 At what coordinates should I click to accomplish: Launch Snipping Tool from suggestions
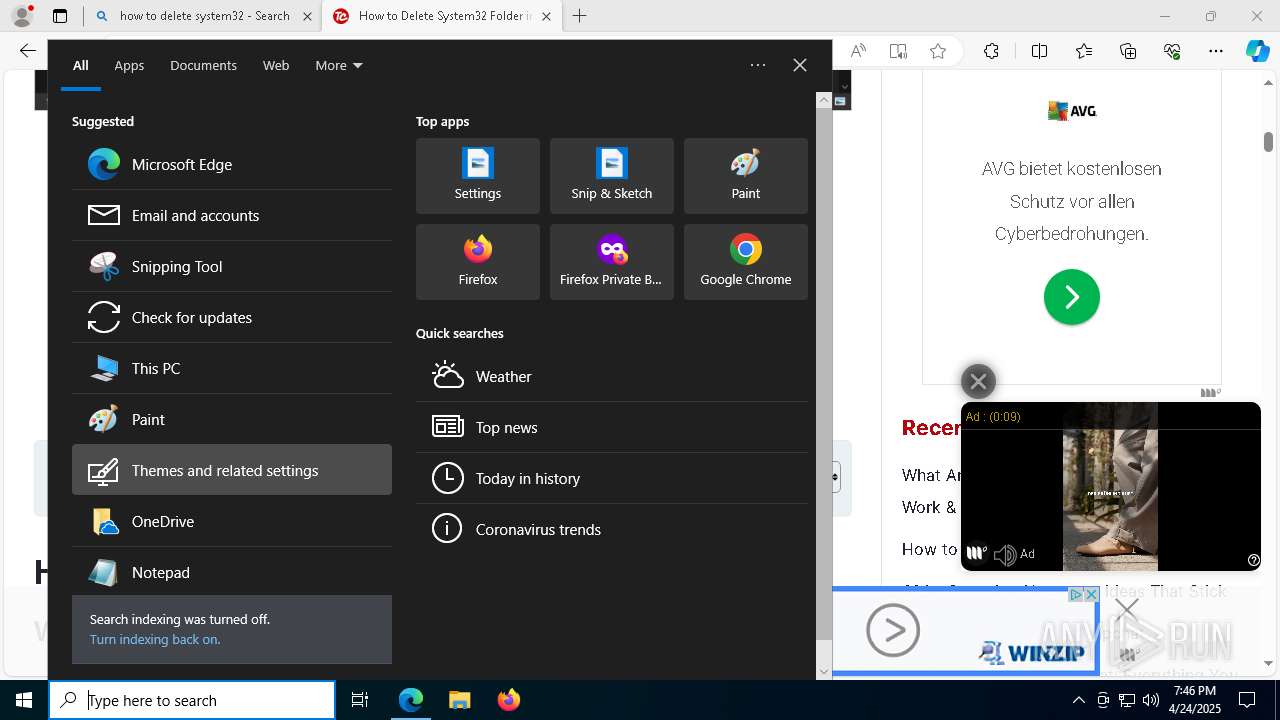coord(232,266)
